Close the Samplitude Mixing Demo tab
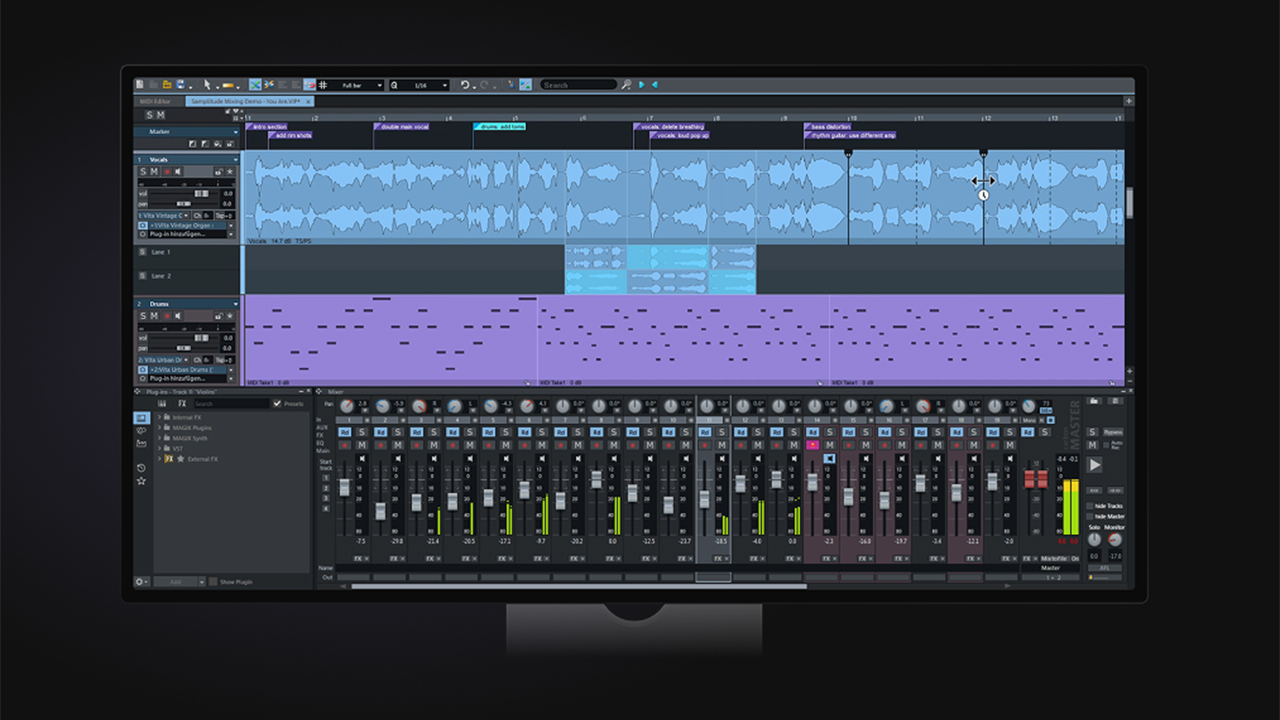Image resolution: width=1280 pixels, height=720 pixels. point(309,101)
